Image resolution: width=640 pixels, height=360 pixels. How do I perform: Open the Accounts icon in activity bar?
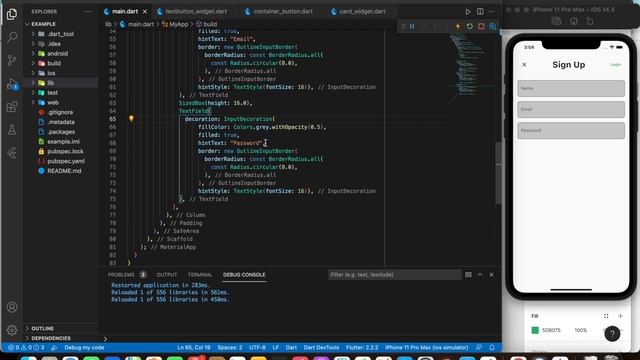(x=12, y=307)
